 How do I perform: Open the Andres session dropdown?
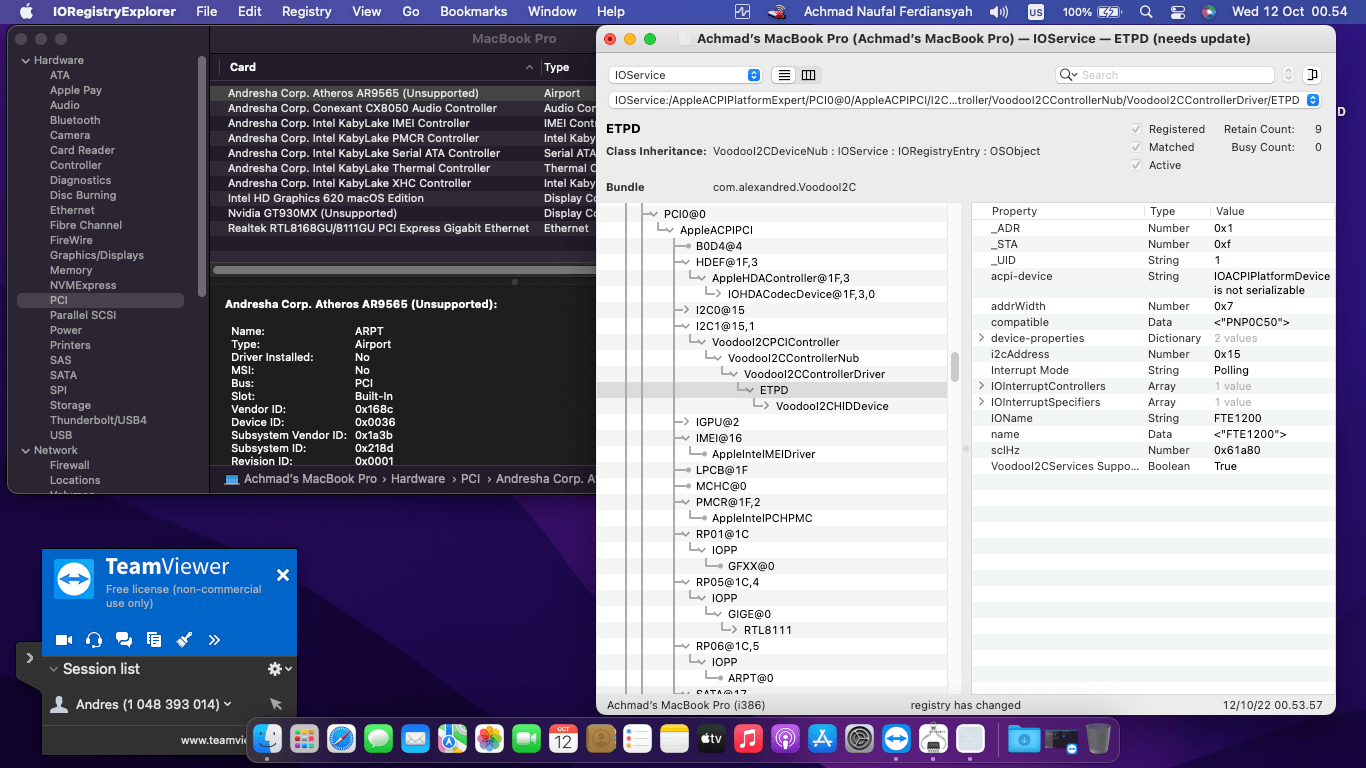click(228, 704)
